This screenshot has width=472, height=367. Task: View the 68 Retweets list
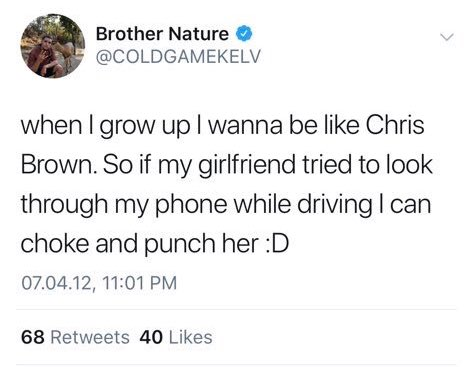pyautogui.click(x=75, y=337)
